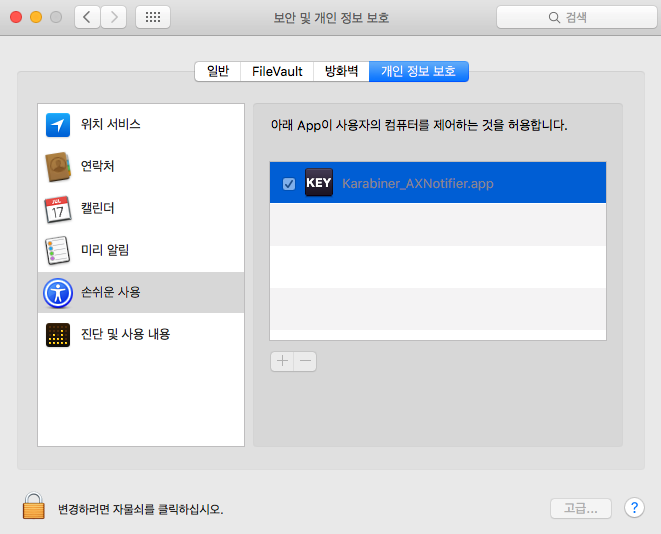Click the Karabiner KEY app icon
Viewport: 661px width, 534px height.
coord(319,182)
